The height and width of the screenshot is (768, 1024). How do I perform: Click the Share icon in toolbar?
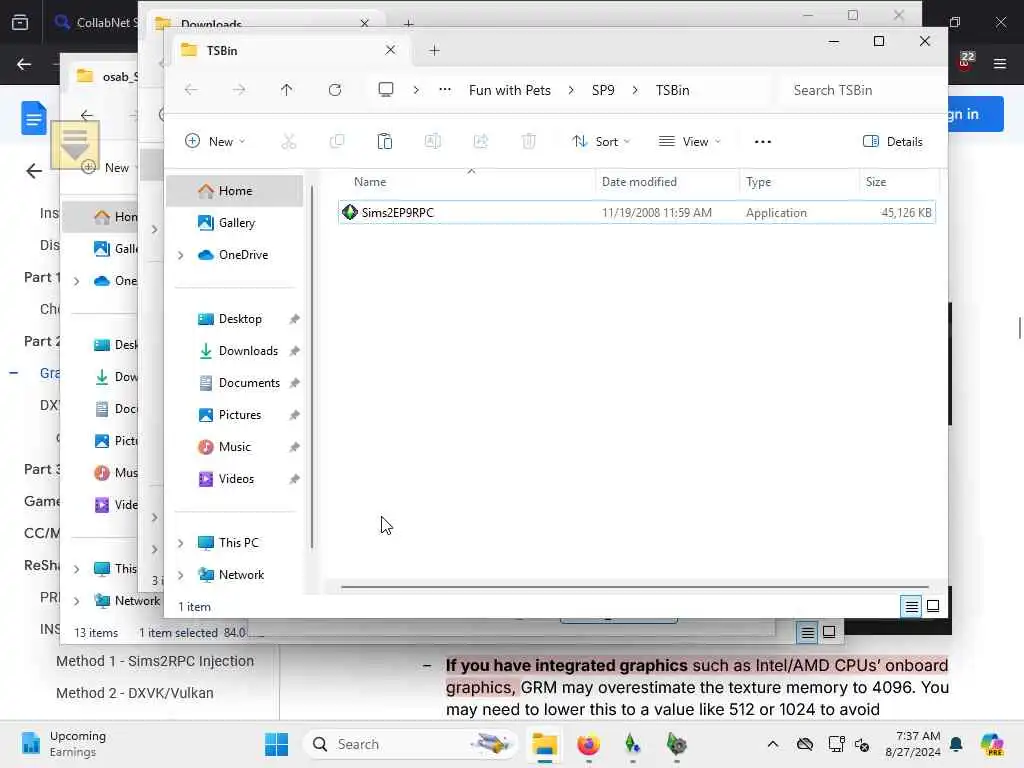point(481,142)
